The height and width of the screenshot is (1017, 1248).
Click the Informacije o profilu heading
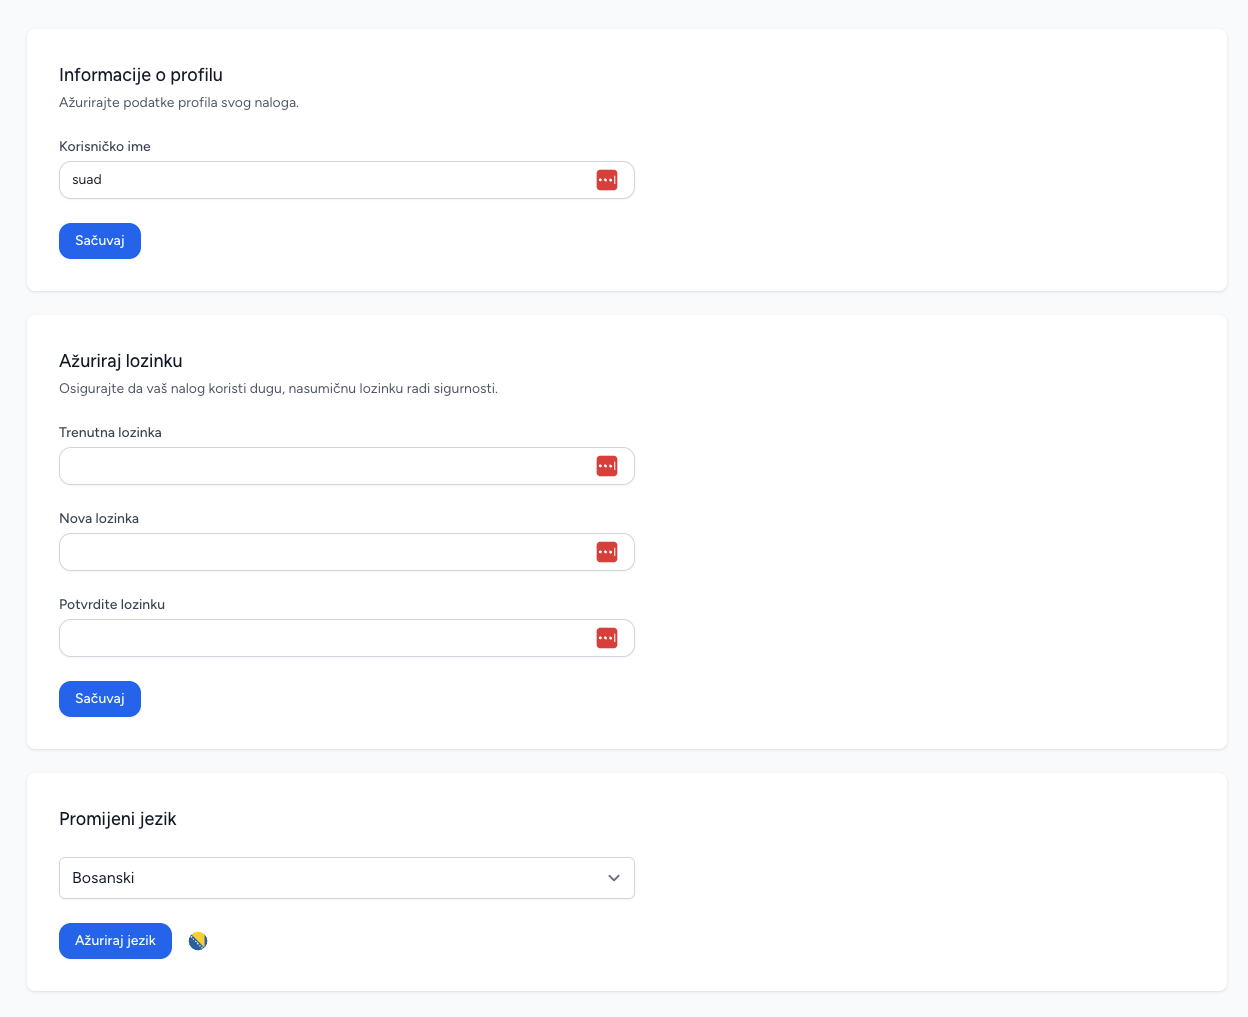coord(141,75)
